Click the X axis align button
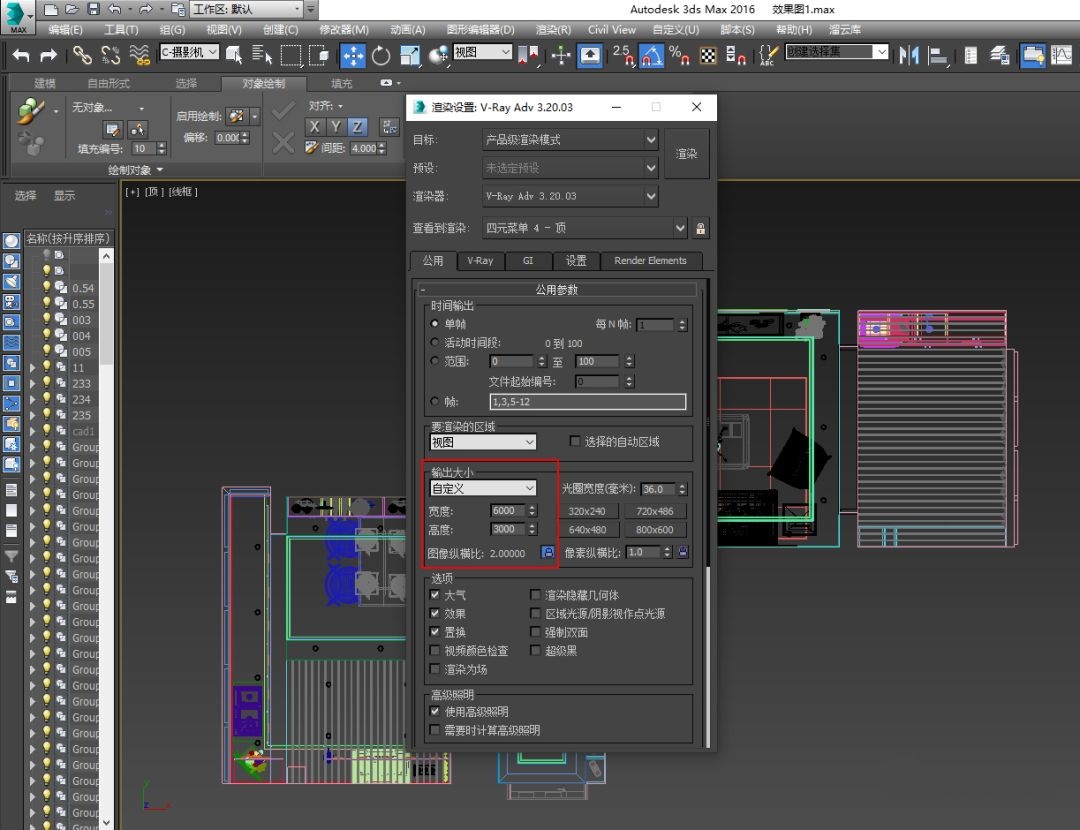The width and height of the screenshot is (1080, 830). (314, 127)
